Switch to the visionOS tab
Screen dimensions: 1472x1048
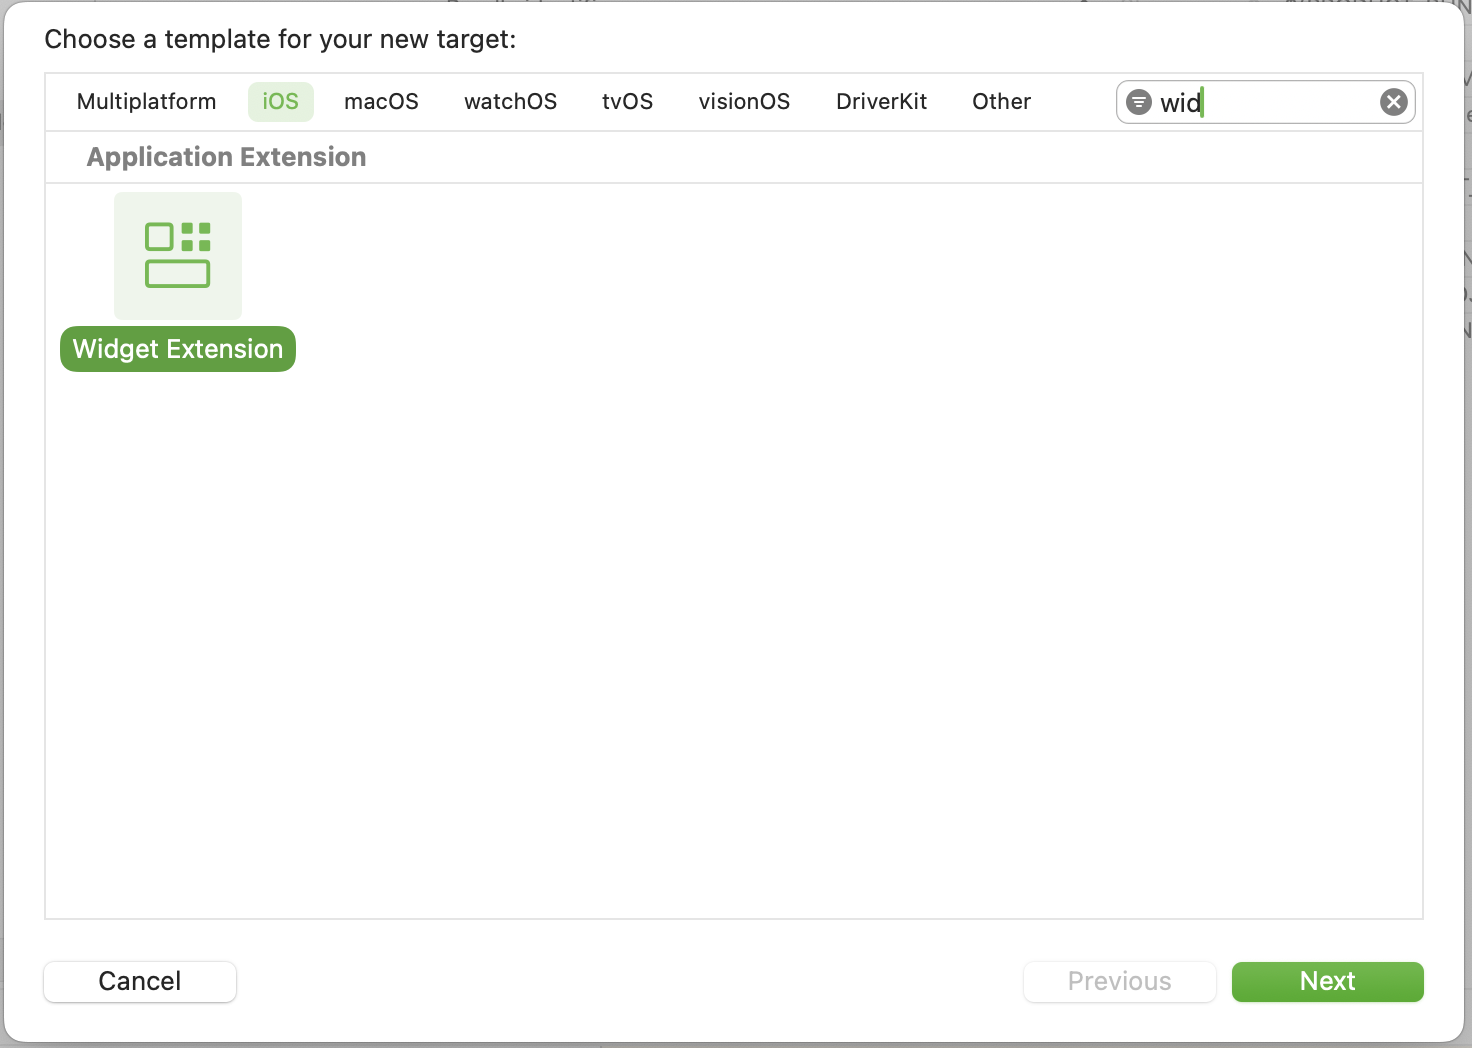click(744, 102)
